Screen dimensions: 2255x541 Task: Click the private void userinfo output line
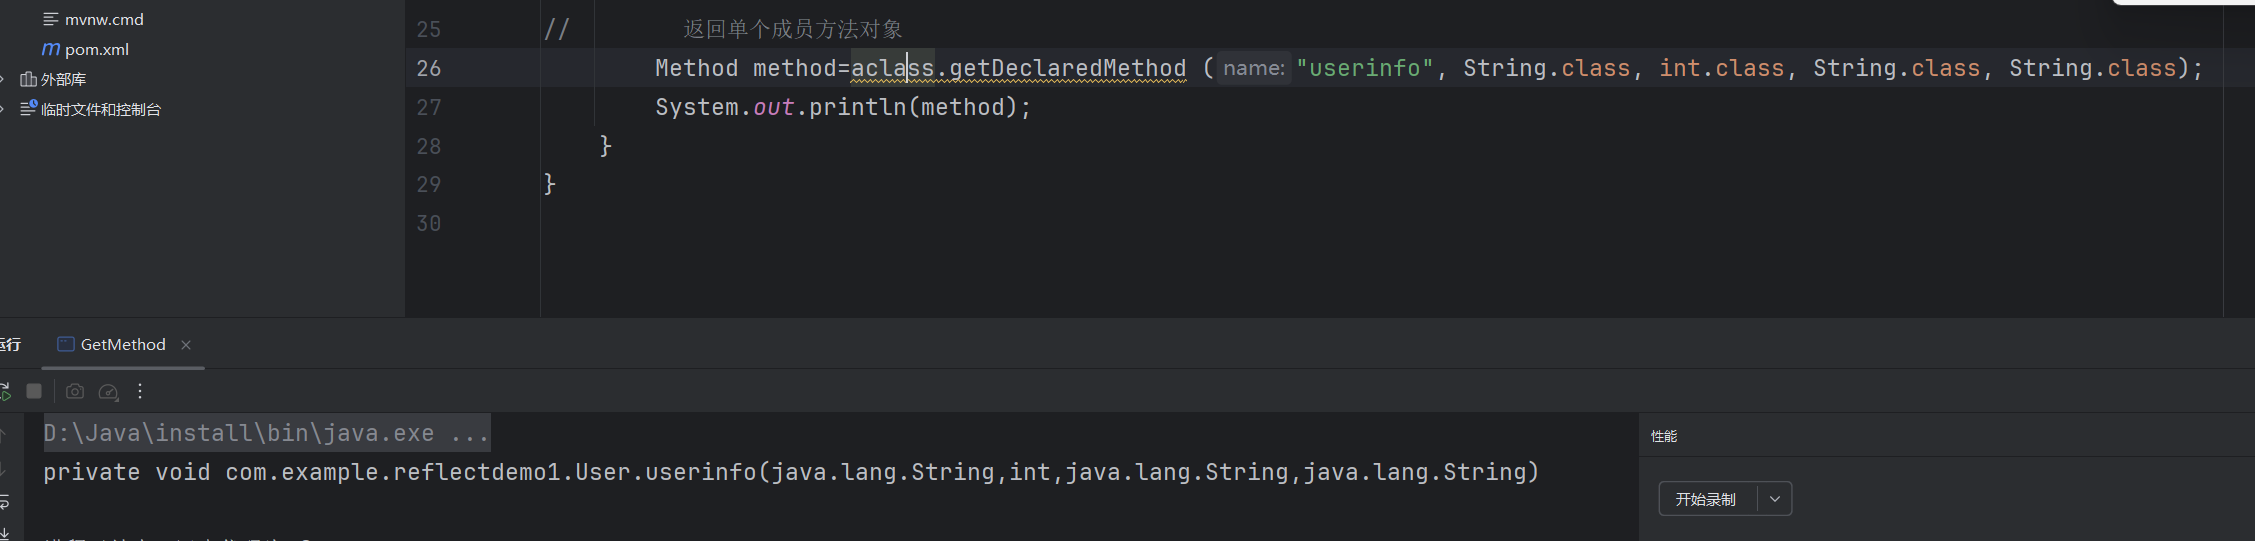pos(791,472)
